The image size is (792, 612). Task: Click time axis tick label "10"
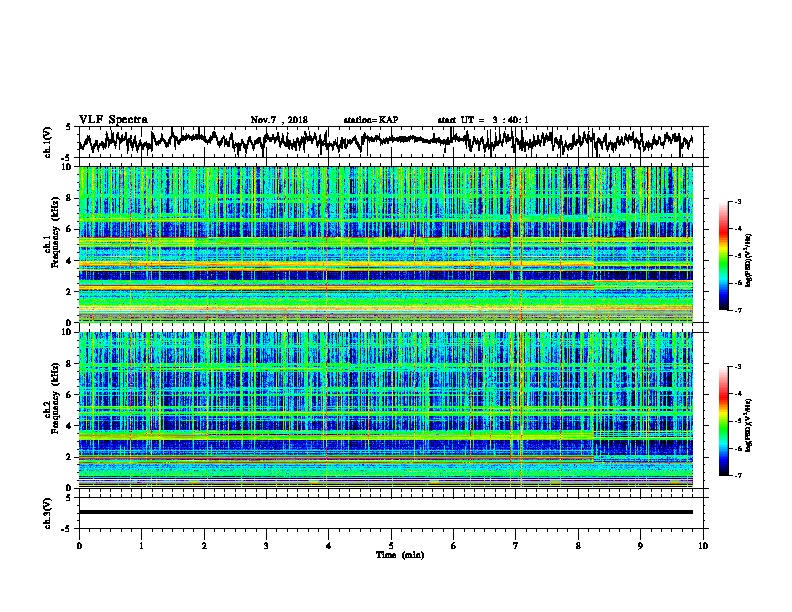(x=703, y=546)
